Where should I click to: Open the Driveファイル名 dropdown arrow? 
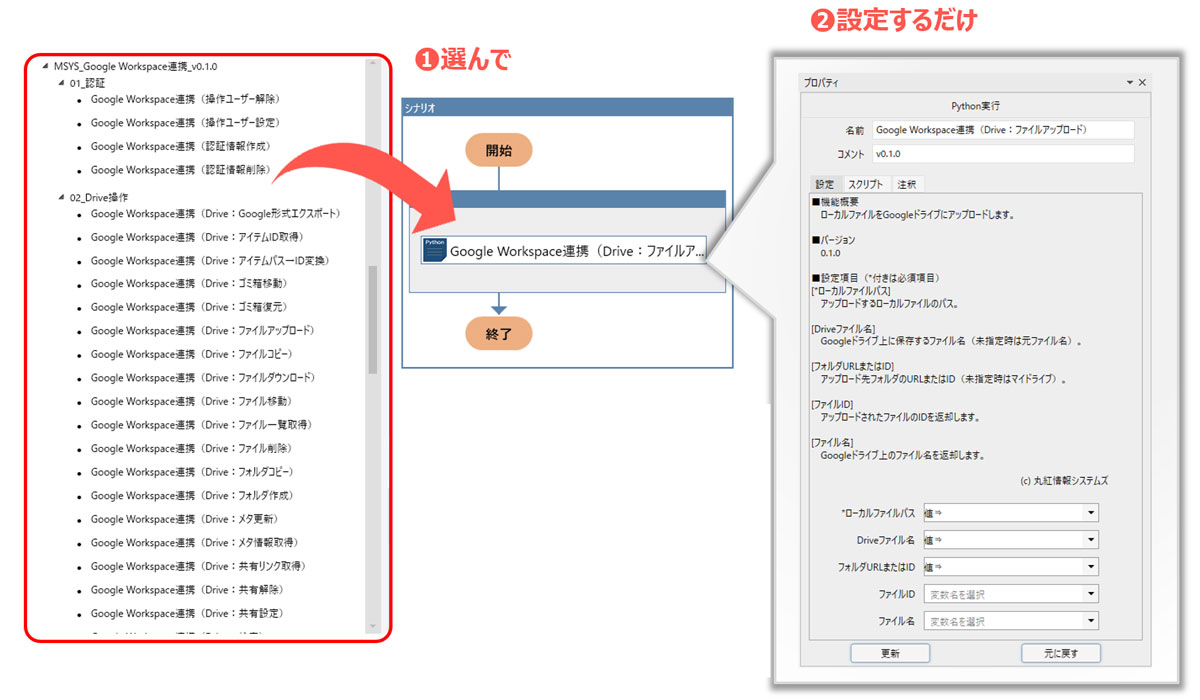pyautogui.click(x=1090, y=540)
